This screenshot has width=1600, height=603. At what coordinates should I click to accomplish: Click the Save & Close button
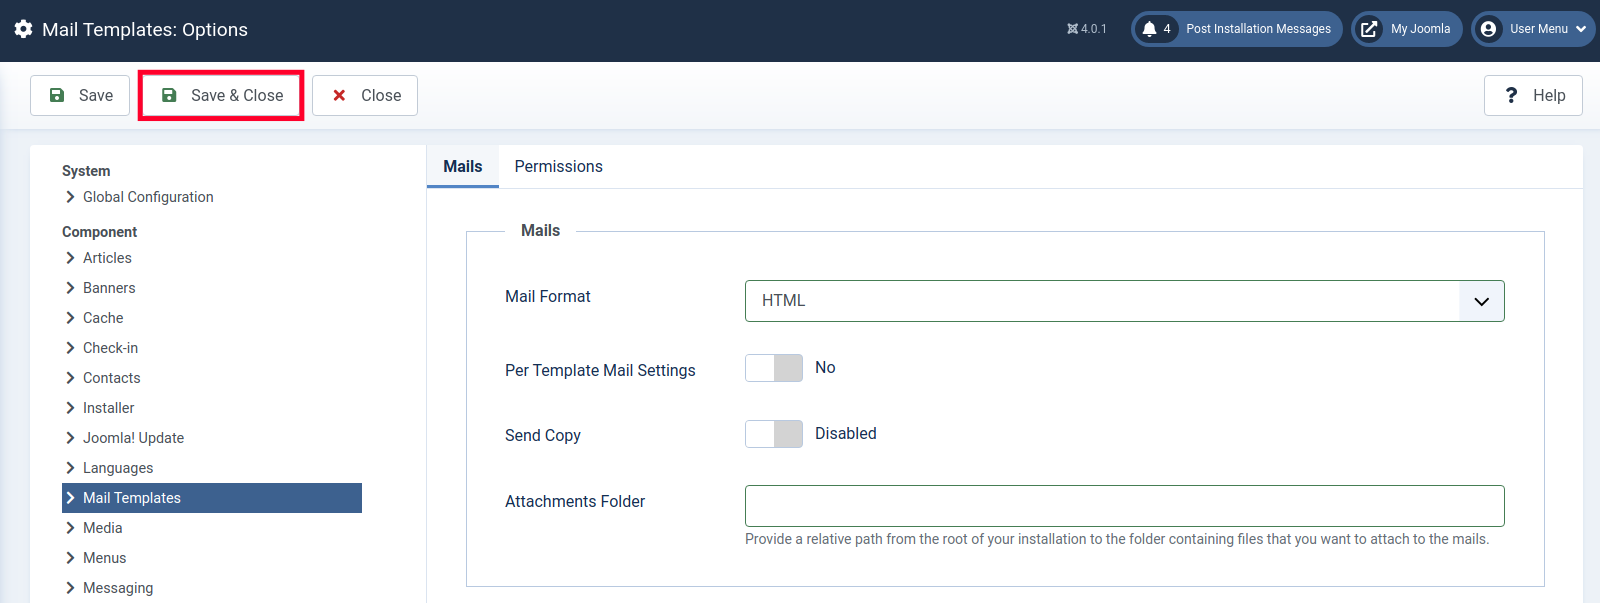coord(221,95)
